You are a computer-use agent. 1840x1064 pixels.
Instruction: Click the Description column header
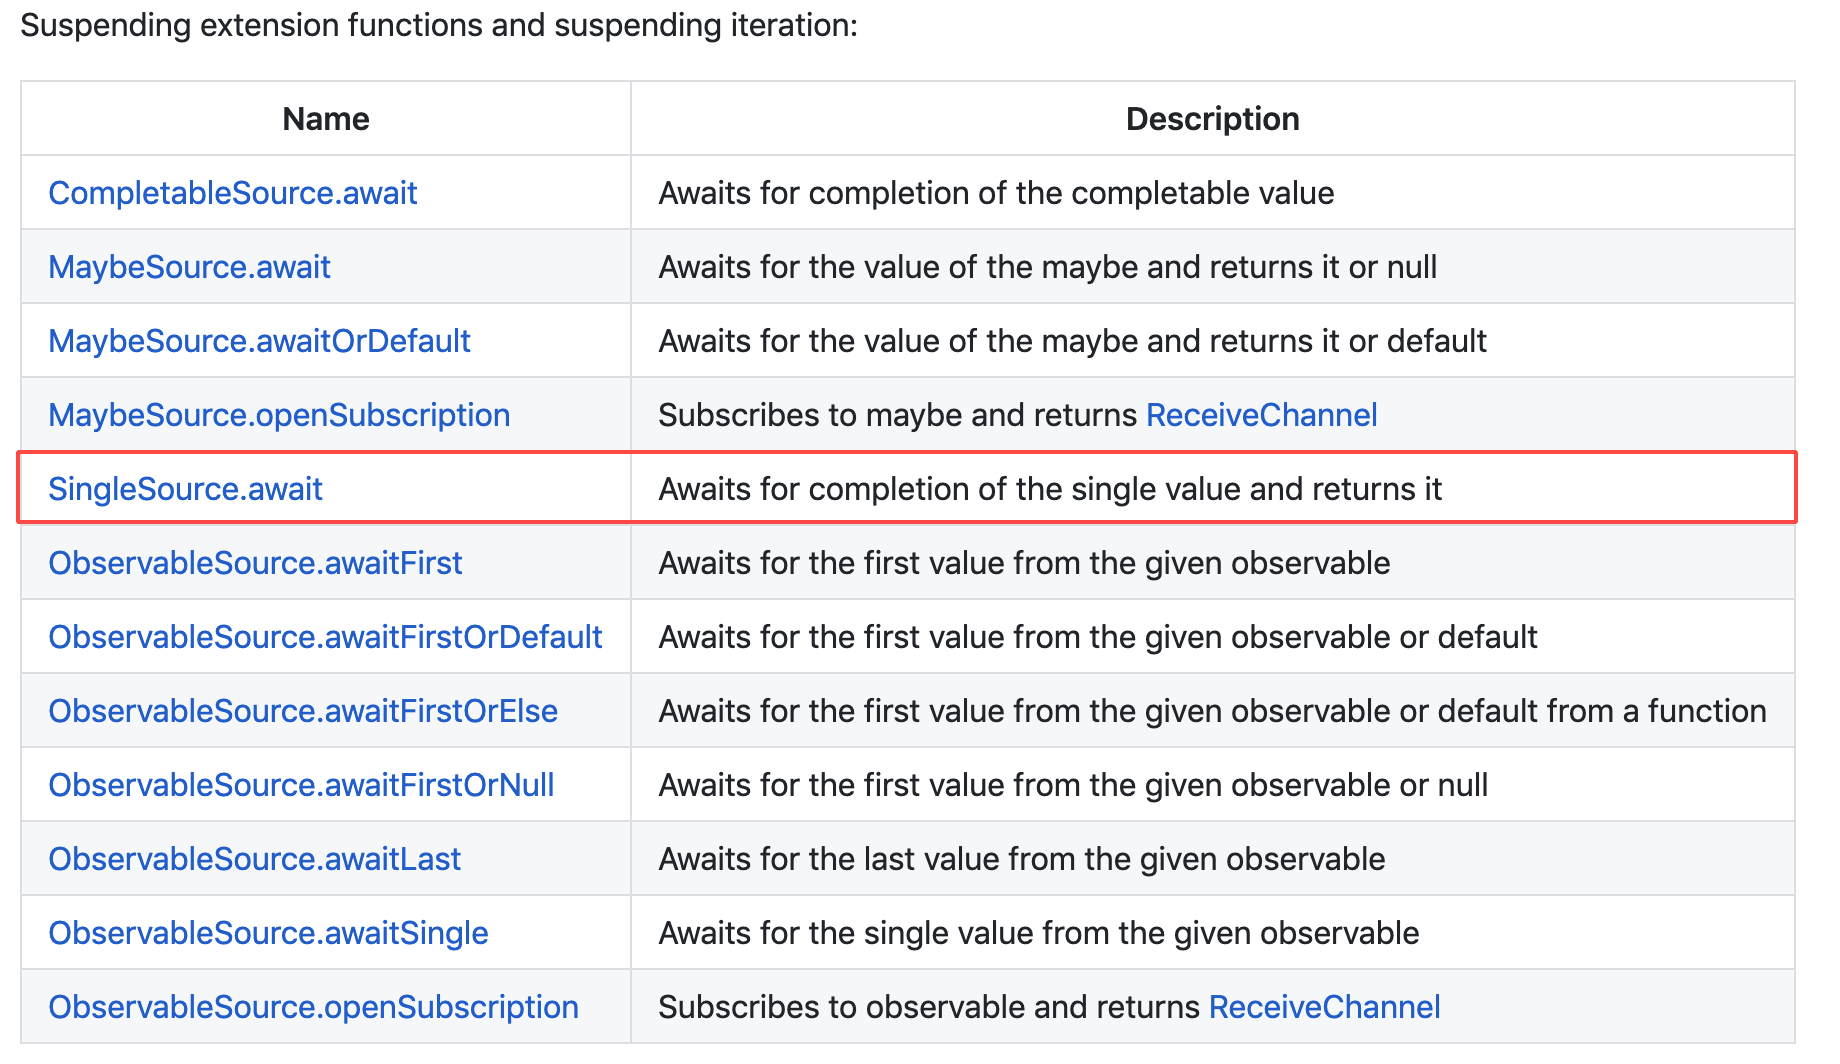click(x=1212, y=119)
